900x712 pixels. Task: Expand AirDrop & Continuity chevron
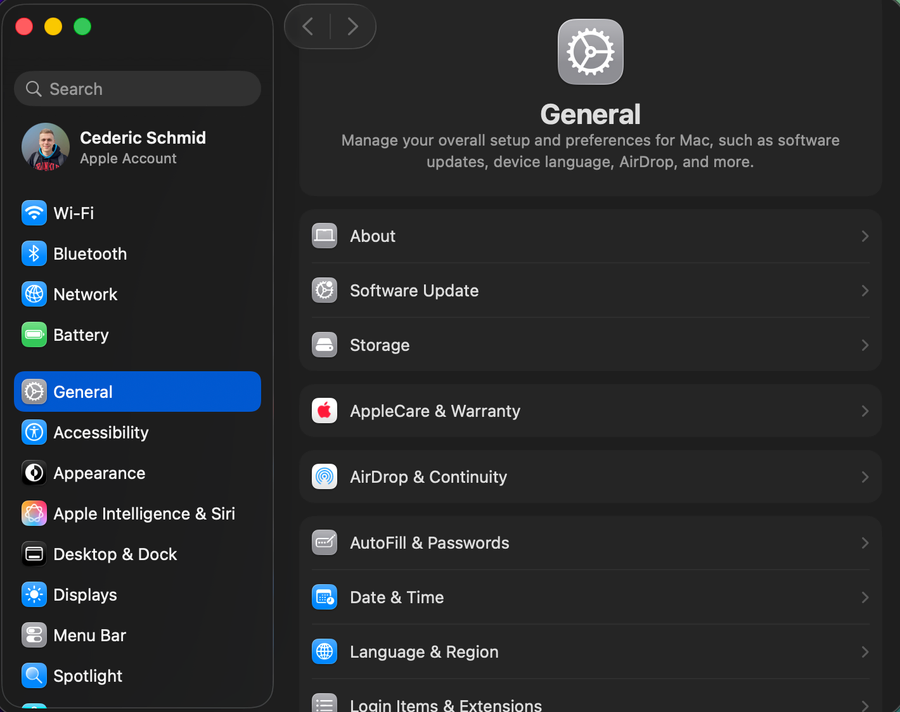[x=864, y=477]
